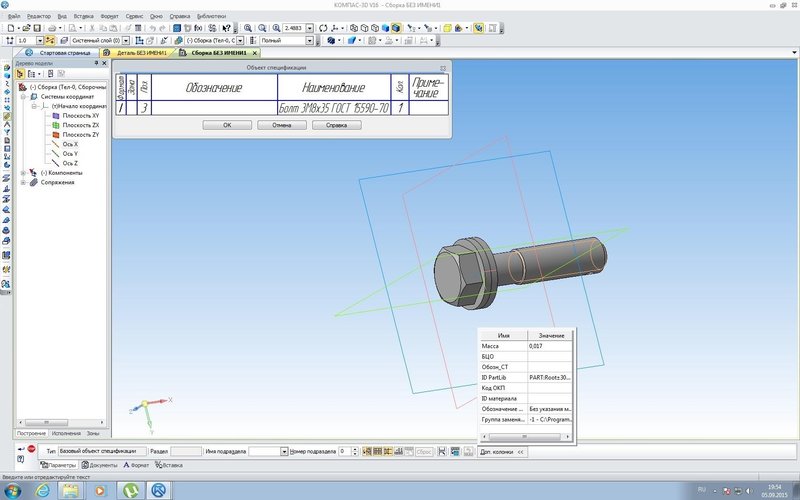
Task: Expand the Компоненты tree node
Action: [x=23, y=173]
